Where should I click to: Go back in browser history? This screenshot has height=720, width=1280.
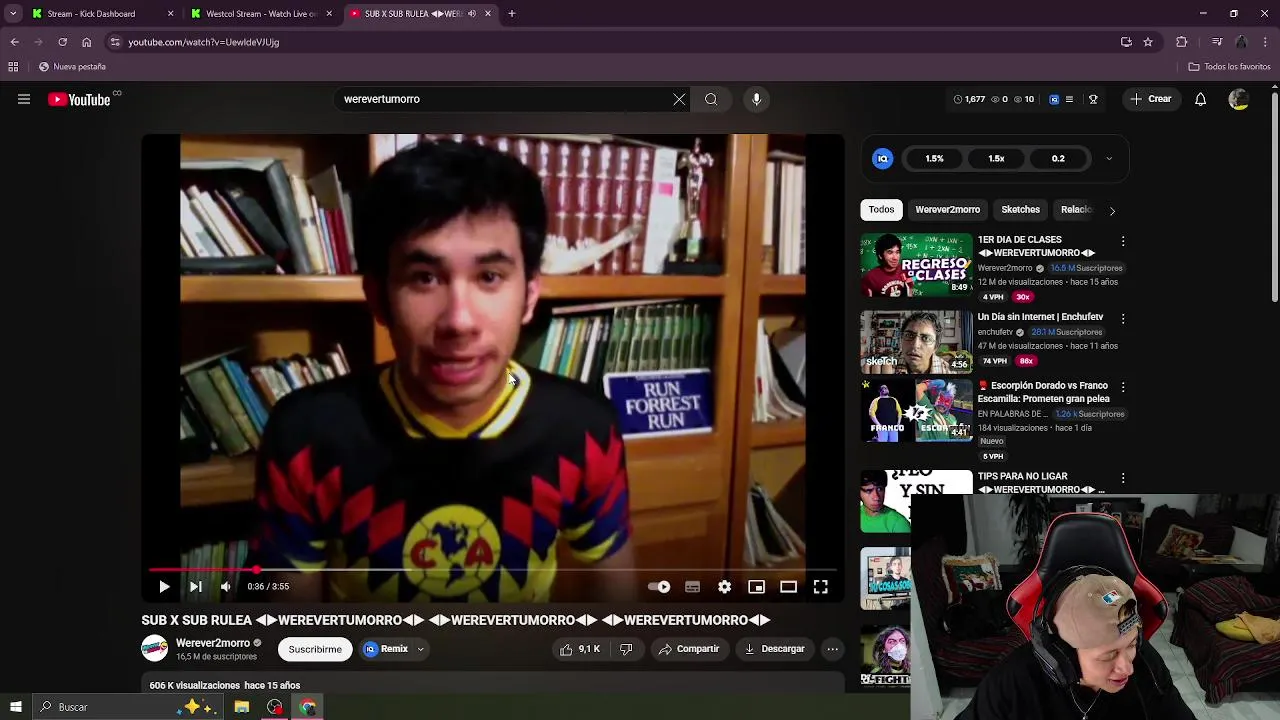coord(14,42)
